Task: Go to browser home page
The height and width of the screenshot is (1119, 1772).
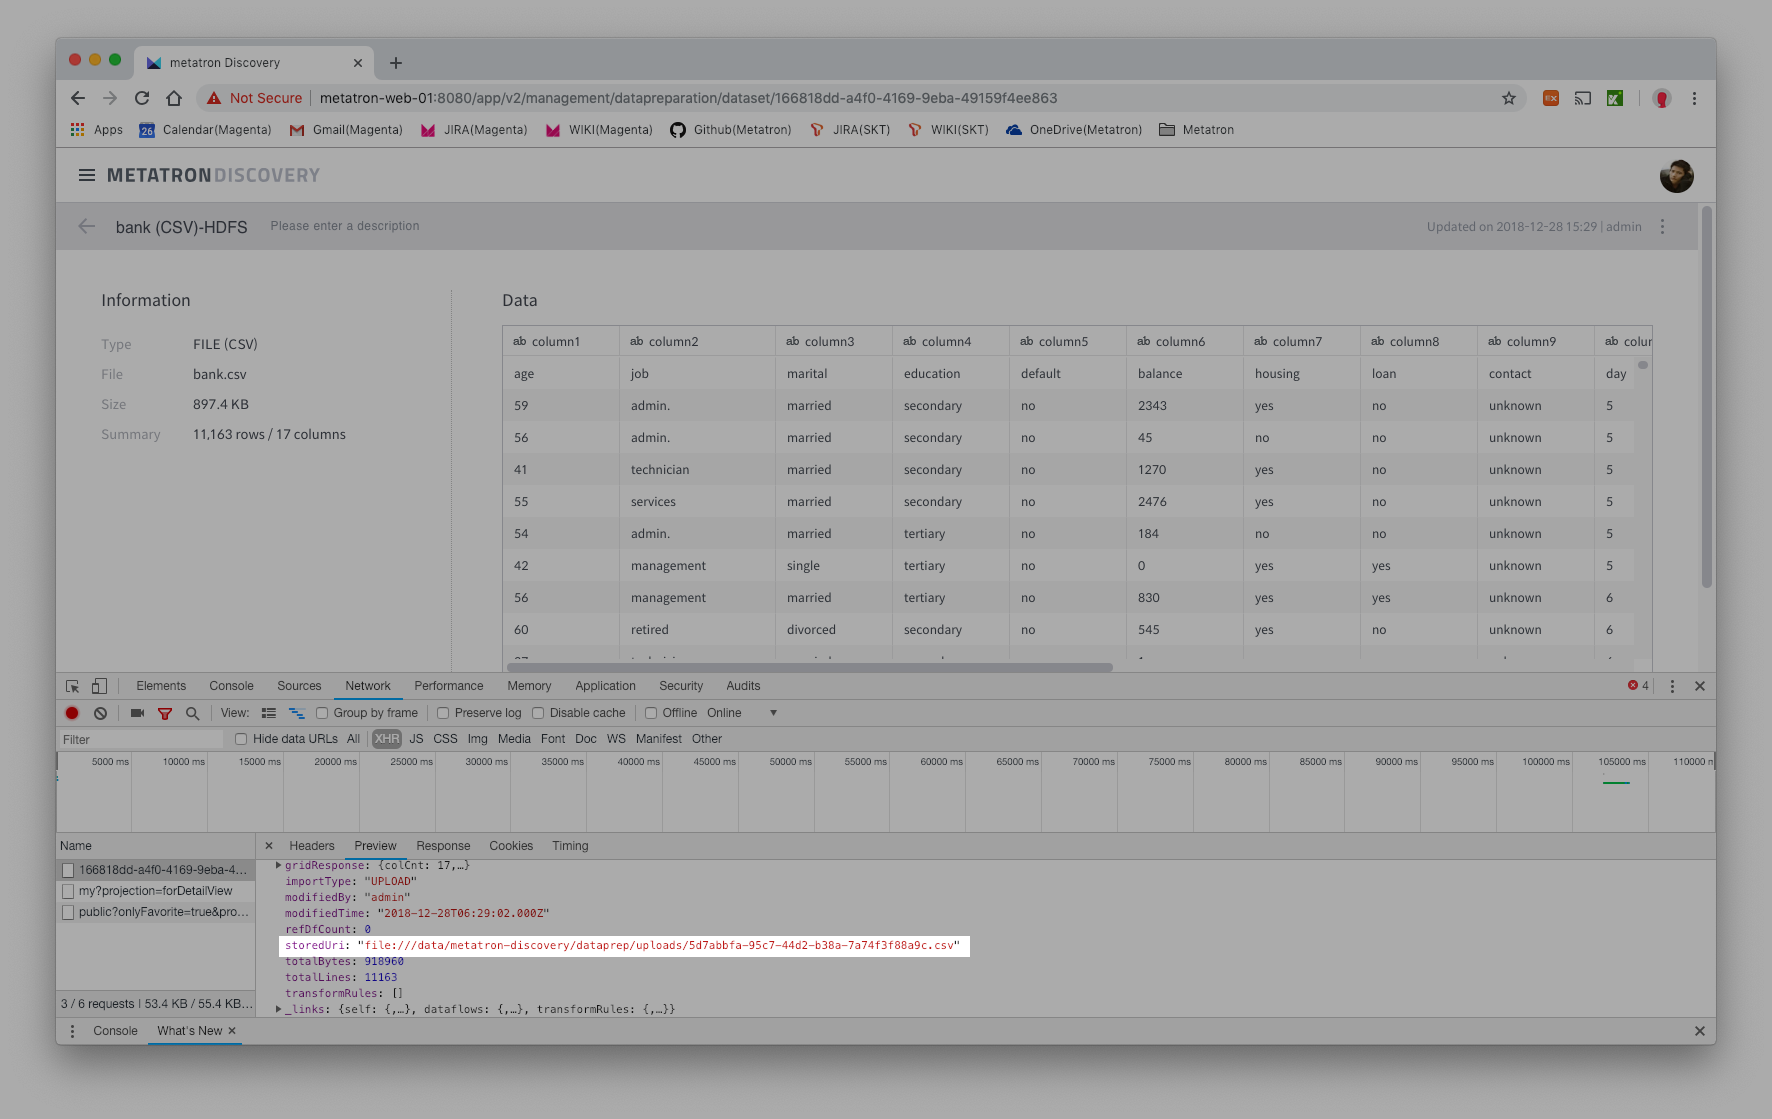Action: coord(174,98)
